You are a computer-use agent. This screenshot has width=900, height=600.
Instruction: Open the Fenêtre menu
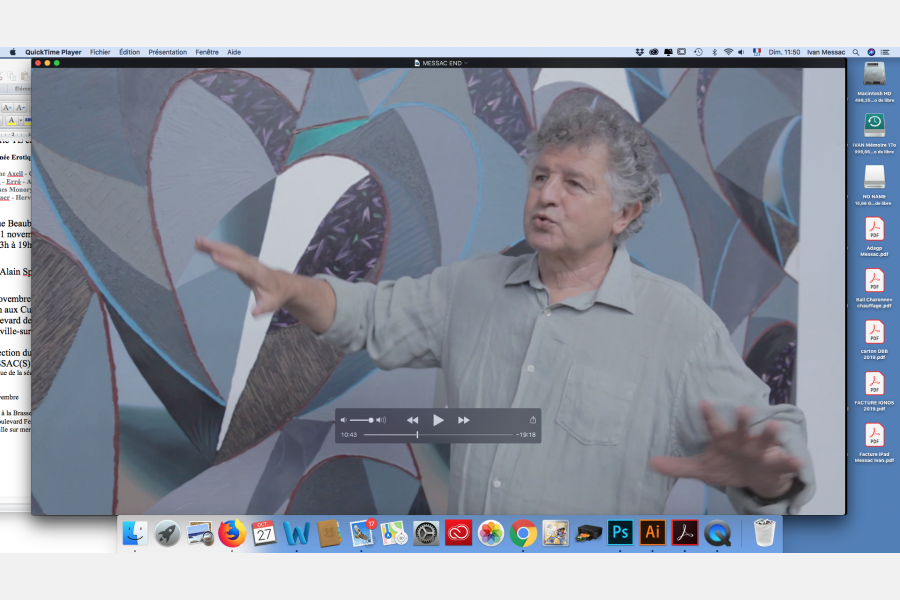207,52
